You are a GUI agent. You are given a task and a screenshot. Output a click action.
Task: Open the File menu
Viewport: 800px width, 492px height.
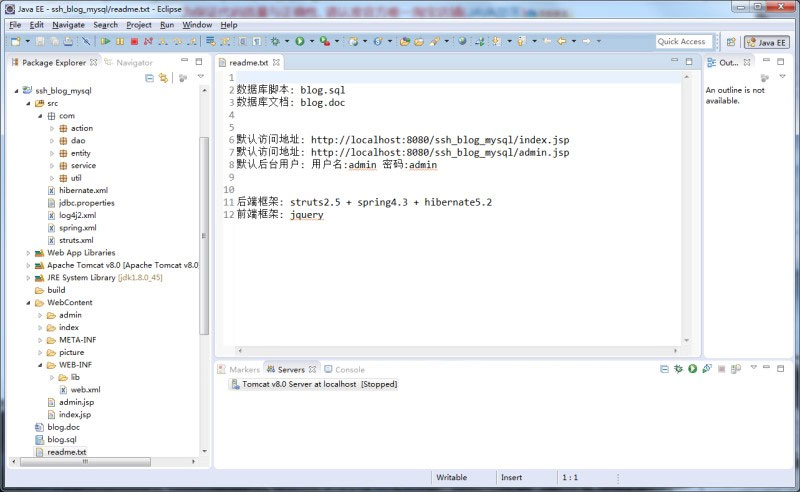point(15,24)
